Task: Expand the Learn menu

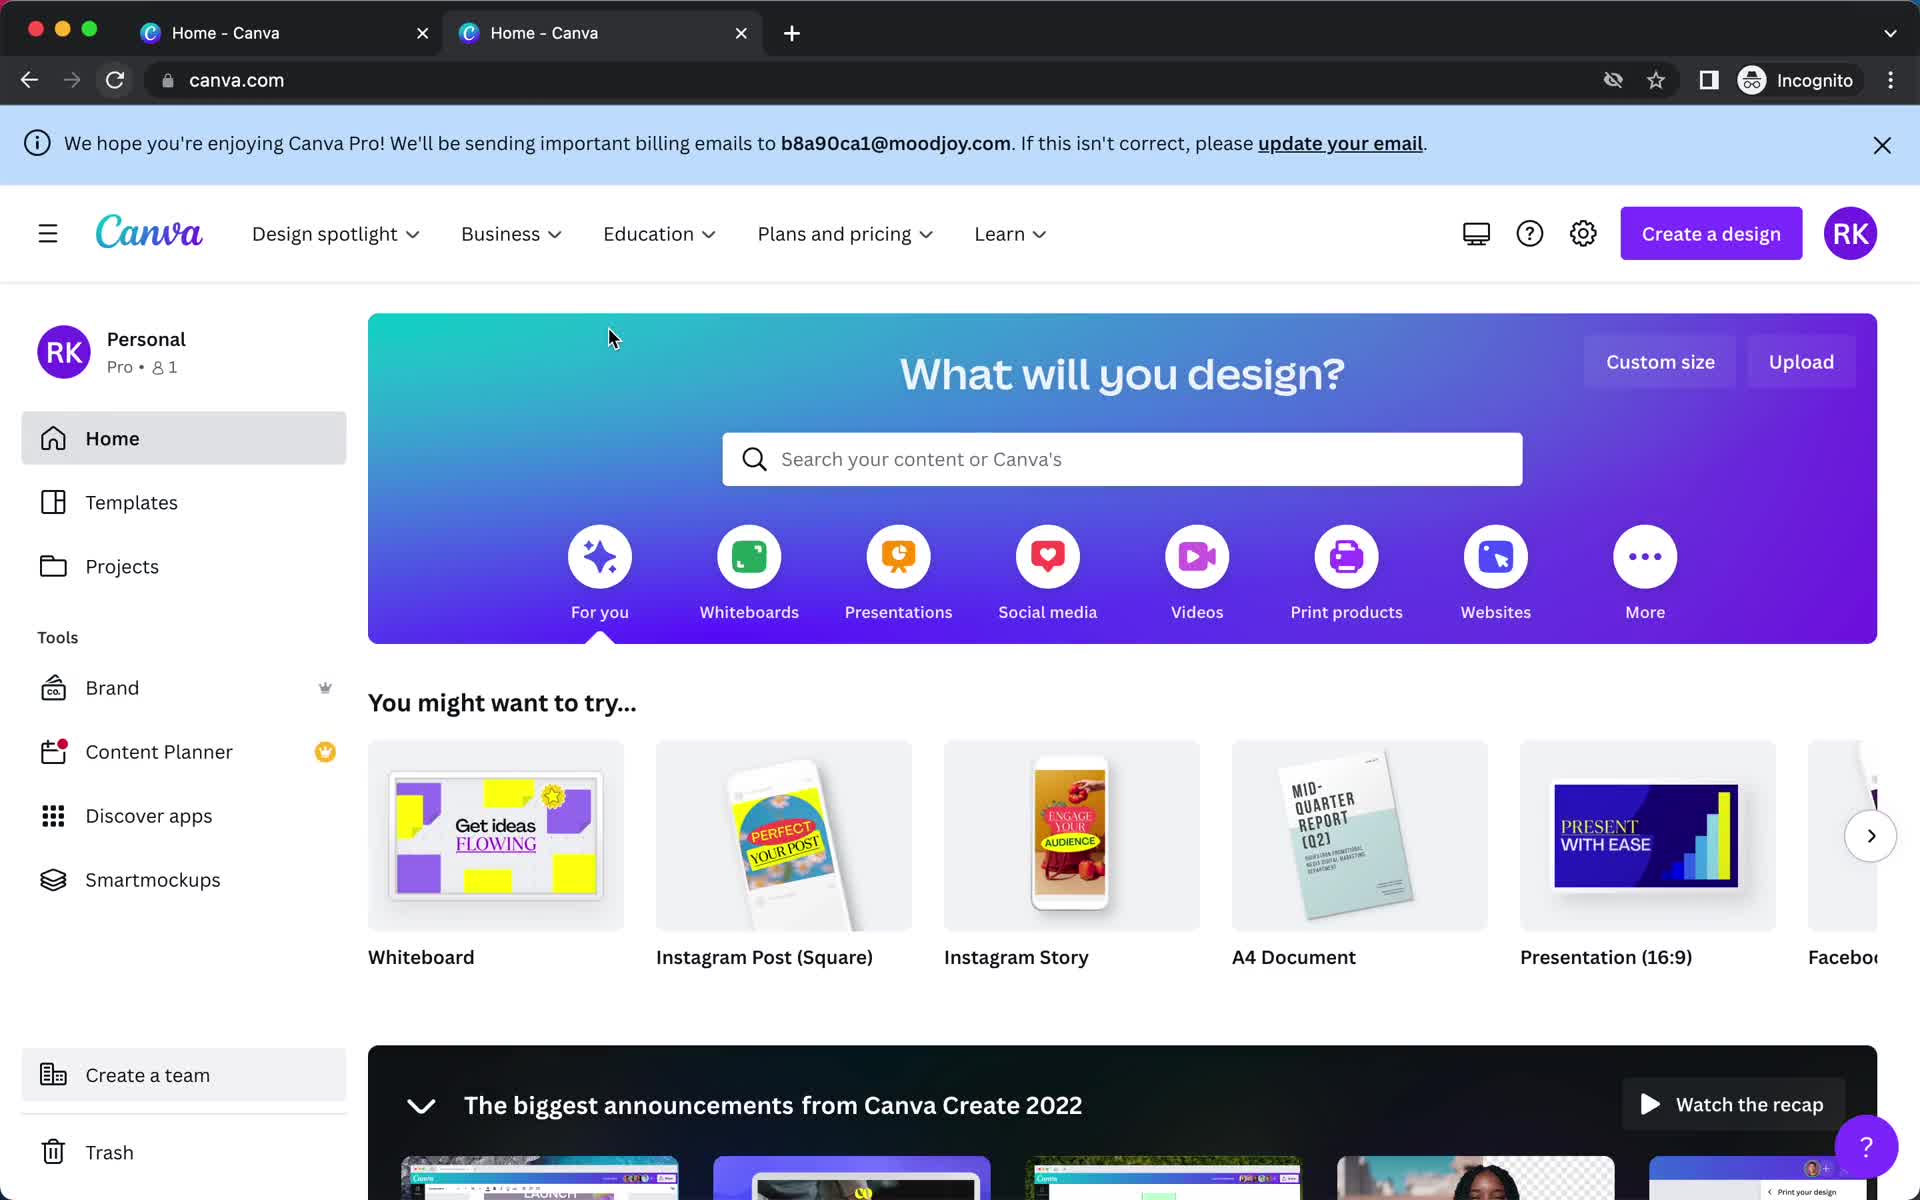Action: tap(1010, 234)
